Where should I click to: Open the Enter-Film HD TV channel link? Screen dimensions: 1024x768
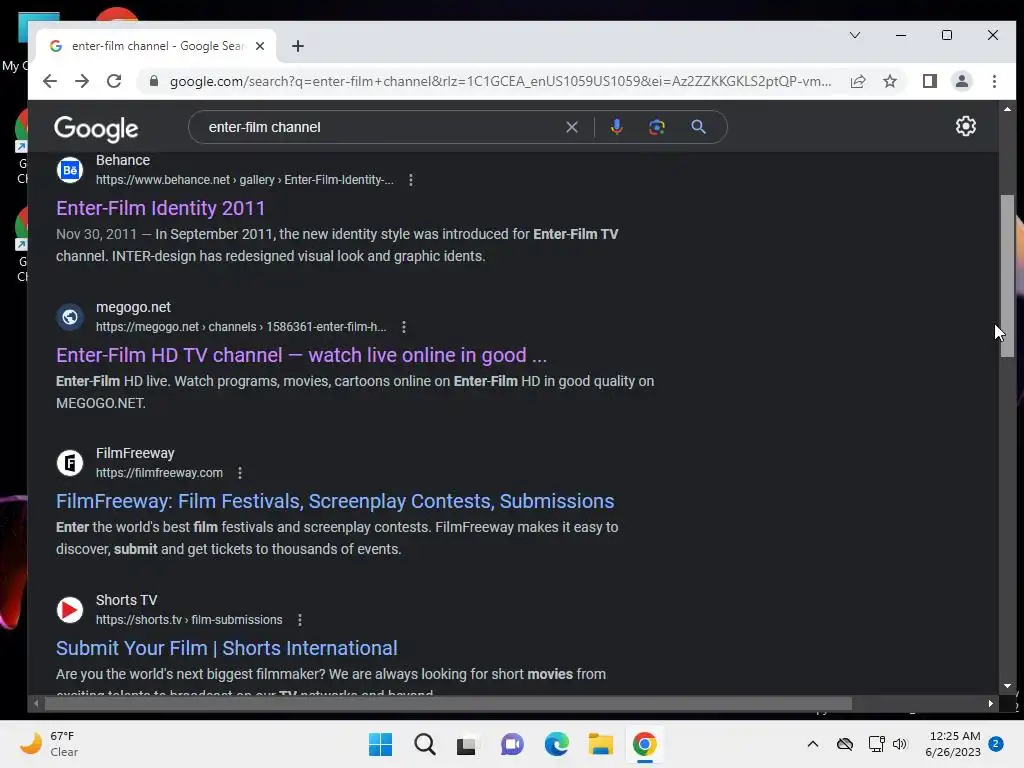(301, 355)
